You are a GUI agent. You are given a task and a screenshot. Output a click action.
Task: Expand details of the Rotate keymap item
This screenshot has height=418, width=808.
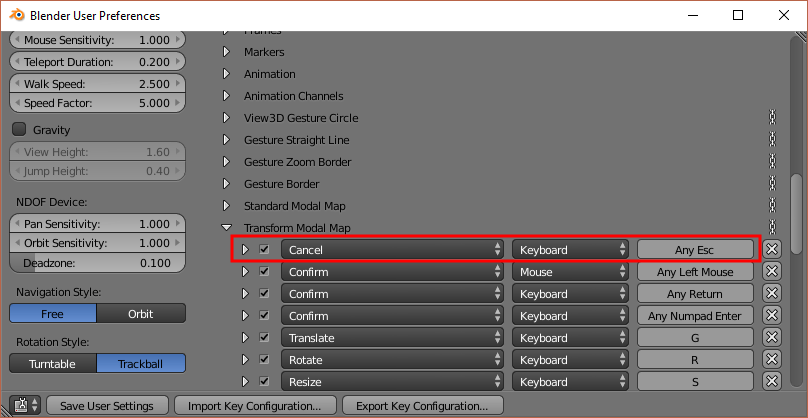(245, 360)
